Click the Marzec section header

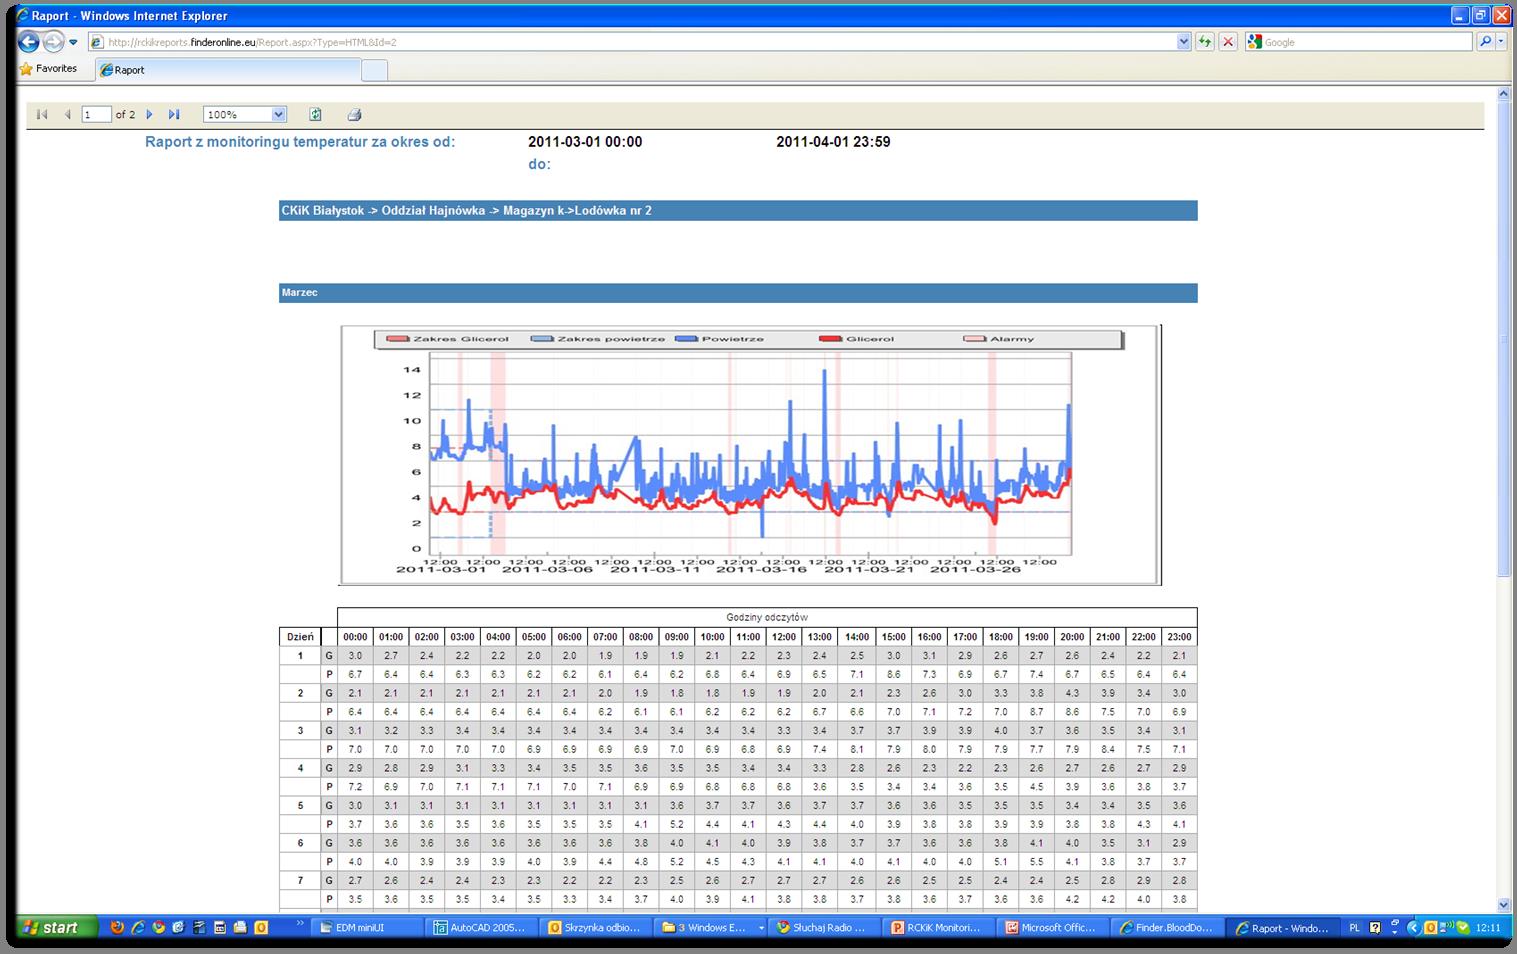pos(302,292)
